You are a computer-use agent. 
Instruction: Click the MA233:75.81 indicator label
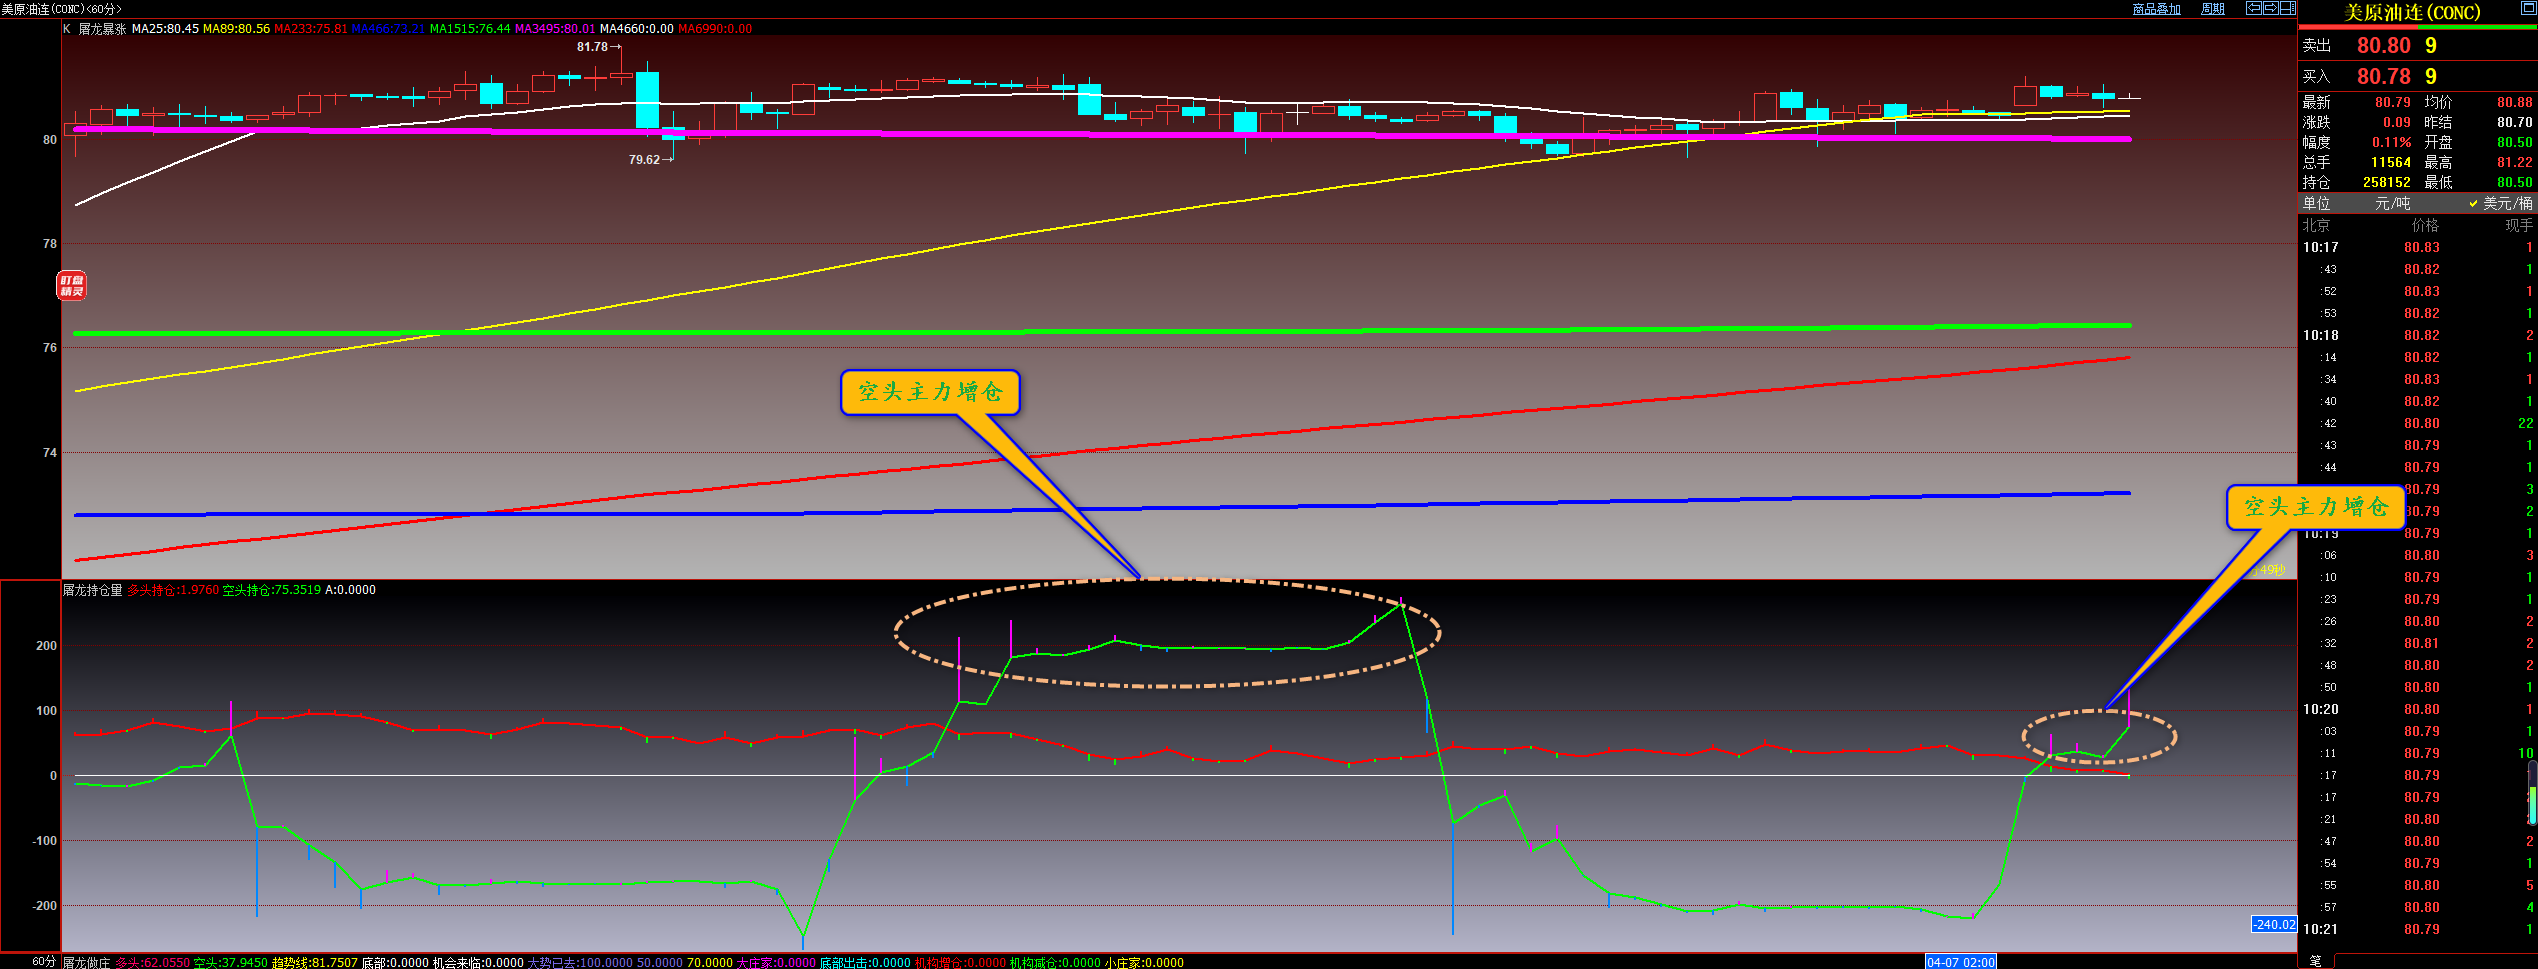(x=311, y=29)
